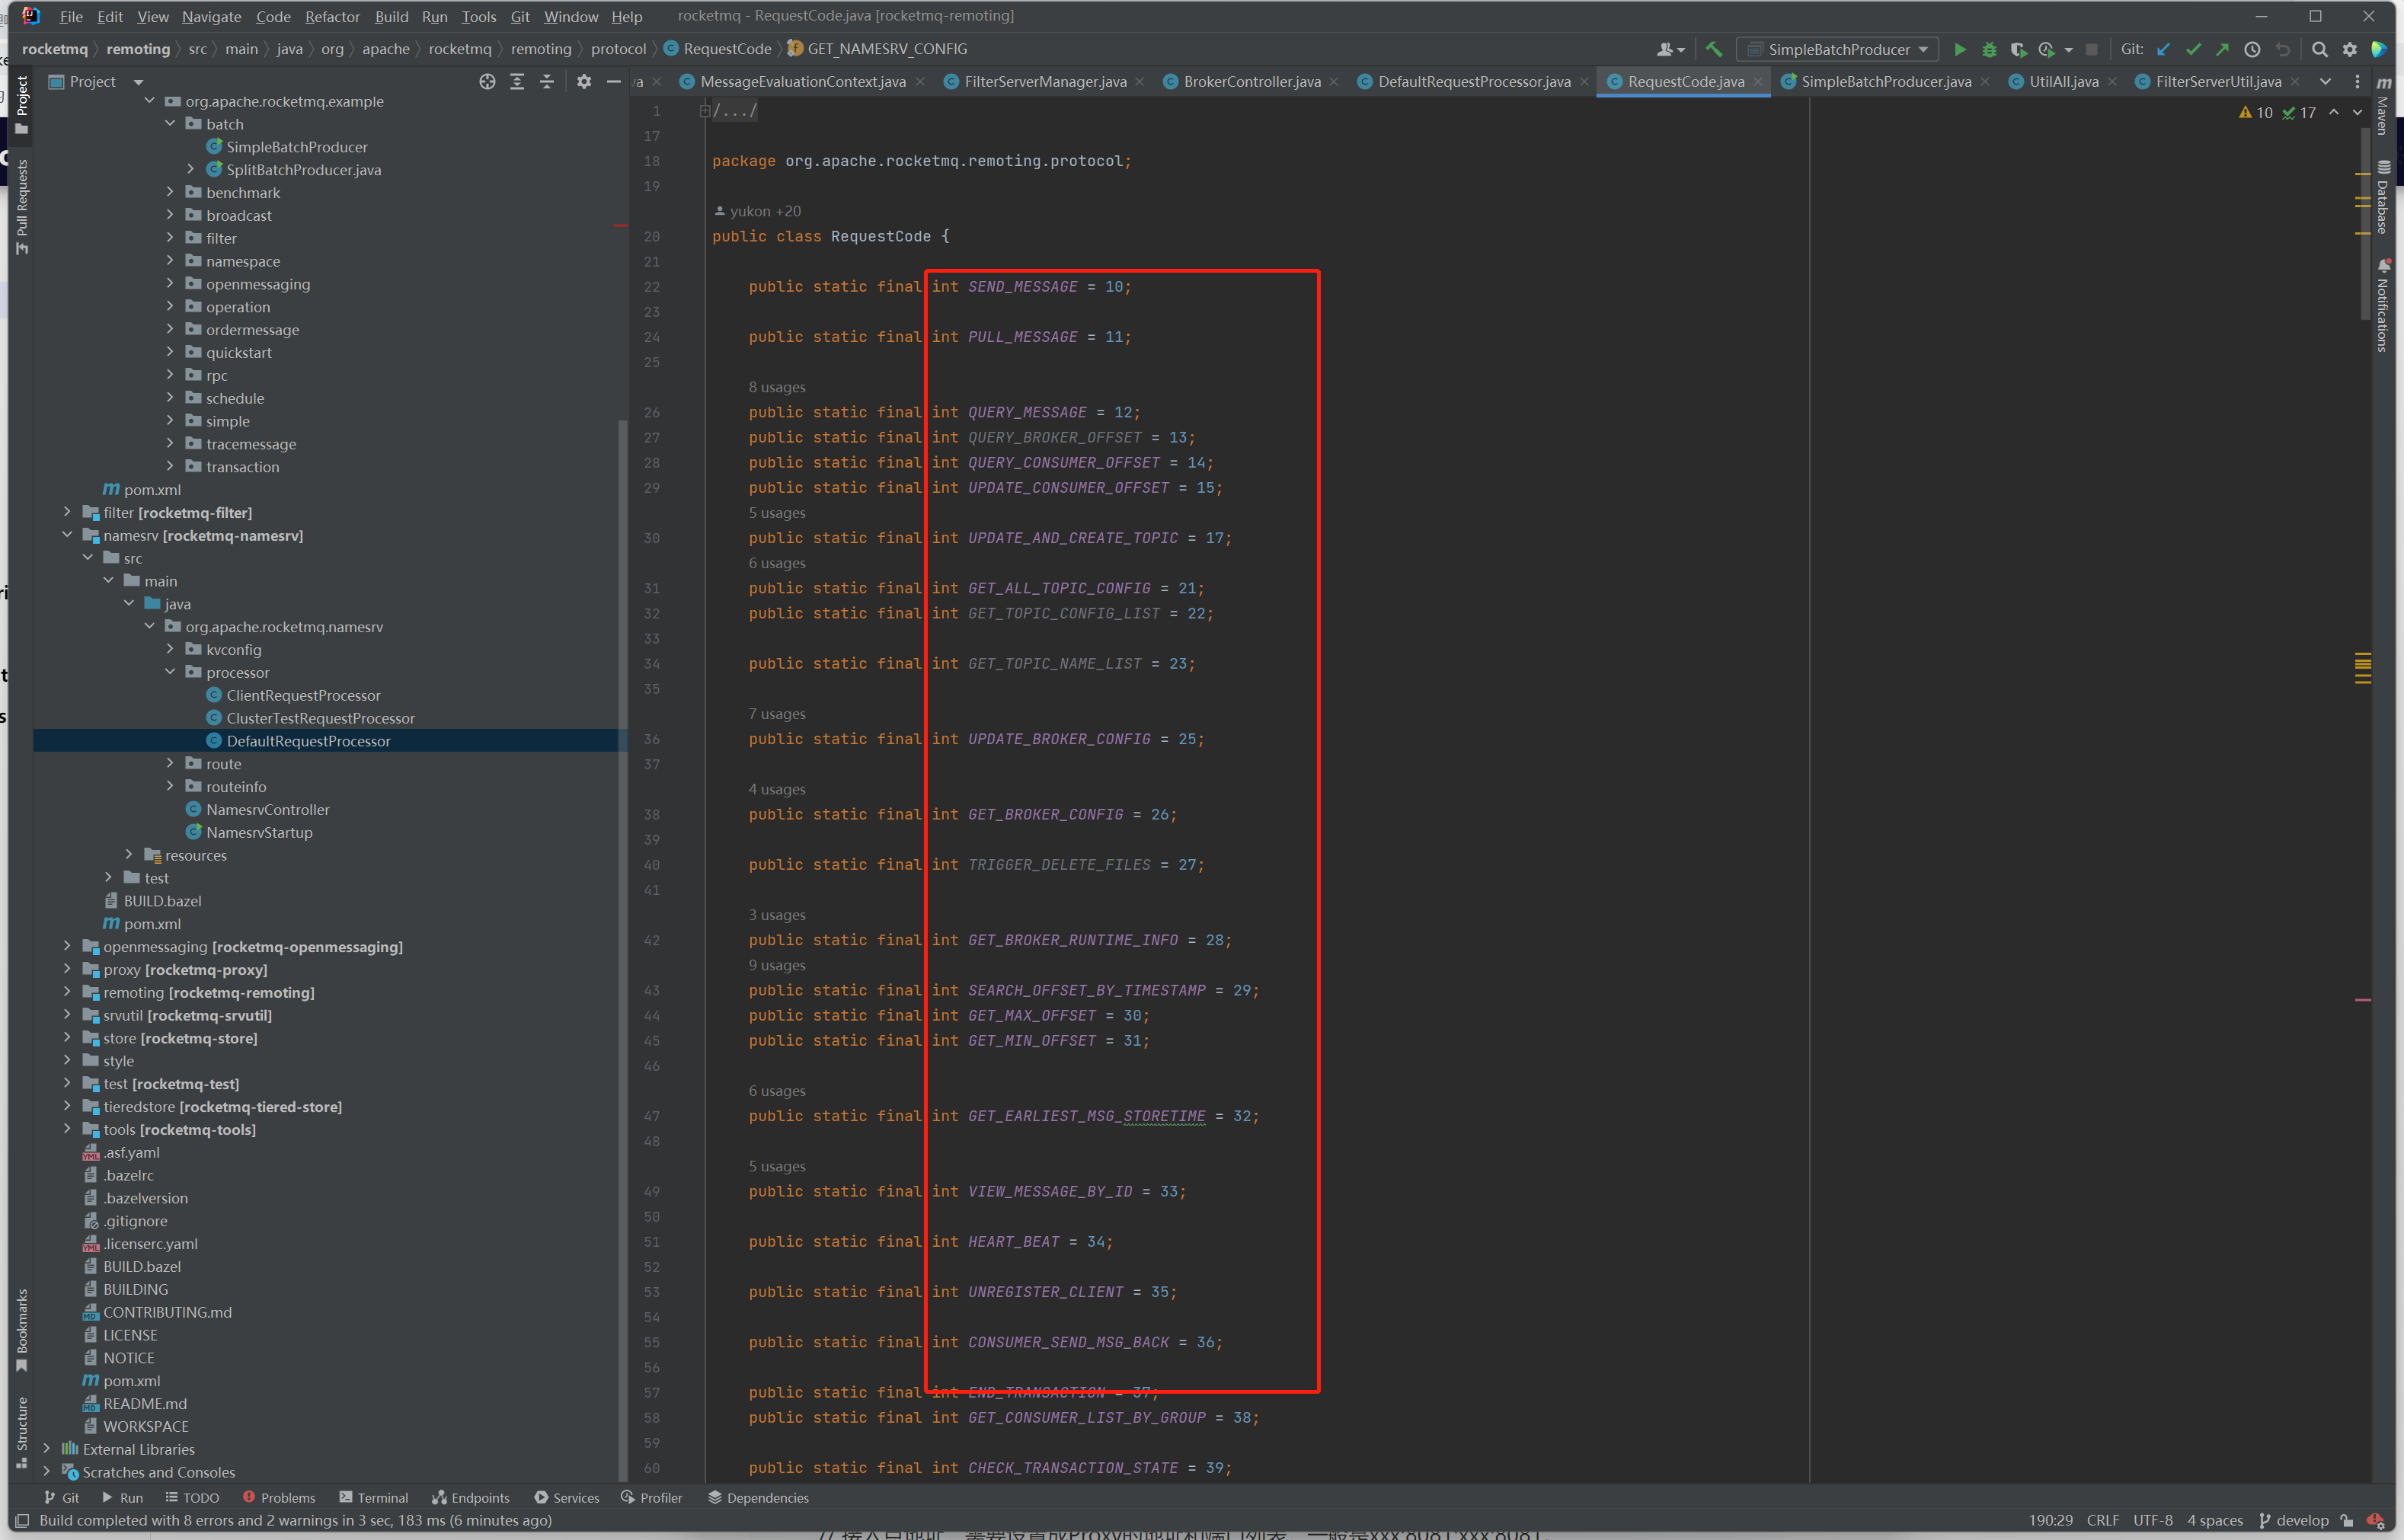Viewport: 2404px width, 1540px height.
Task: Open the Notifications tool window
Action: (x=2384, y=305)
